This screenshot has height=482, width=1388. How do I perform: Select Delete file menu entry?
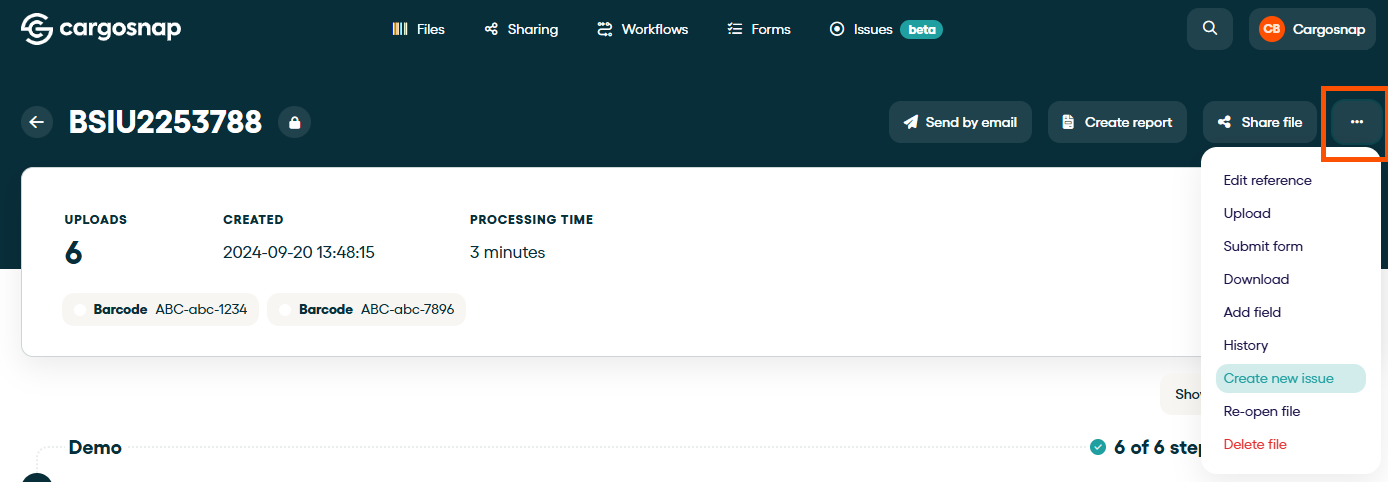tap(1255, 444)
